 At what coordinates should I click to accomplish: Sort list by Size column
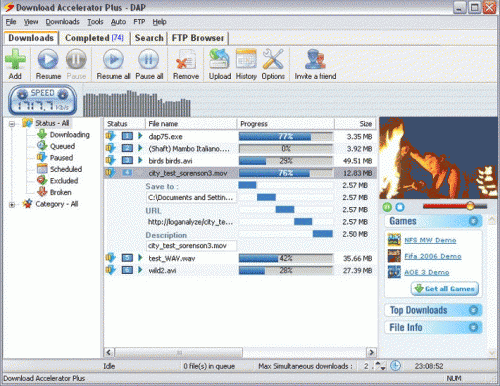tap(355, 124)
